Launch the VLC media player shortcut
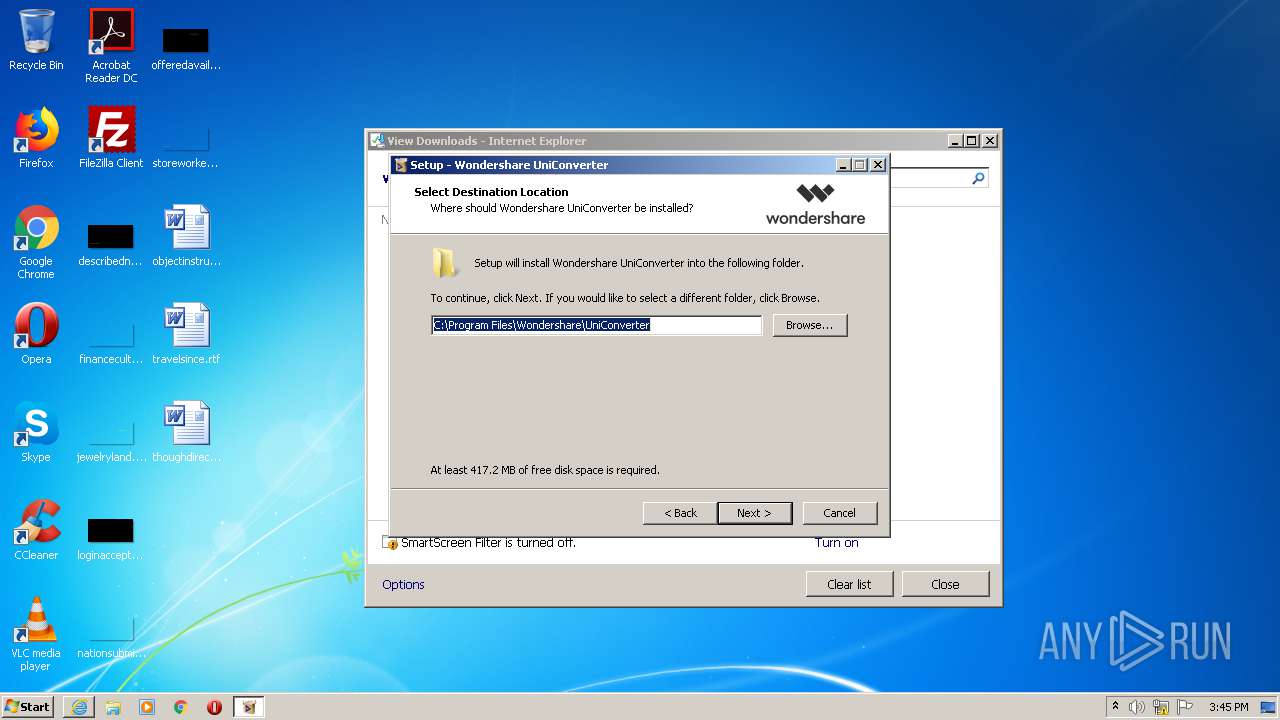 tap(36, 634)
